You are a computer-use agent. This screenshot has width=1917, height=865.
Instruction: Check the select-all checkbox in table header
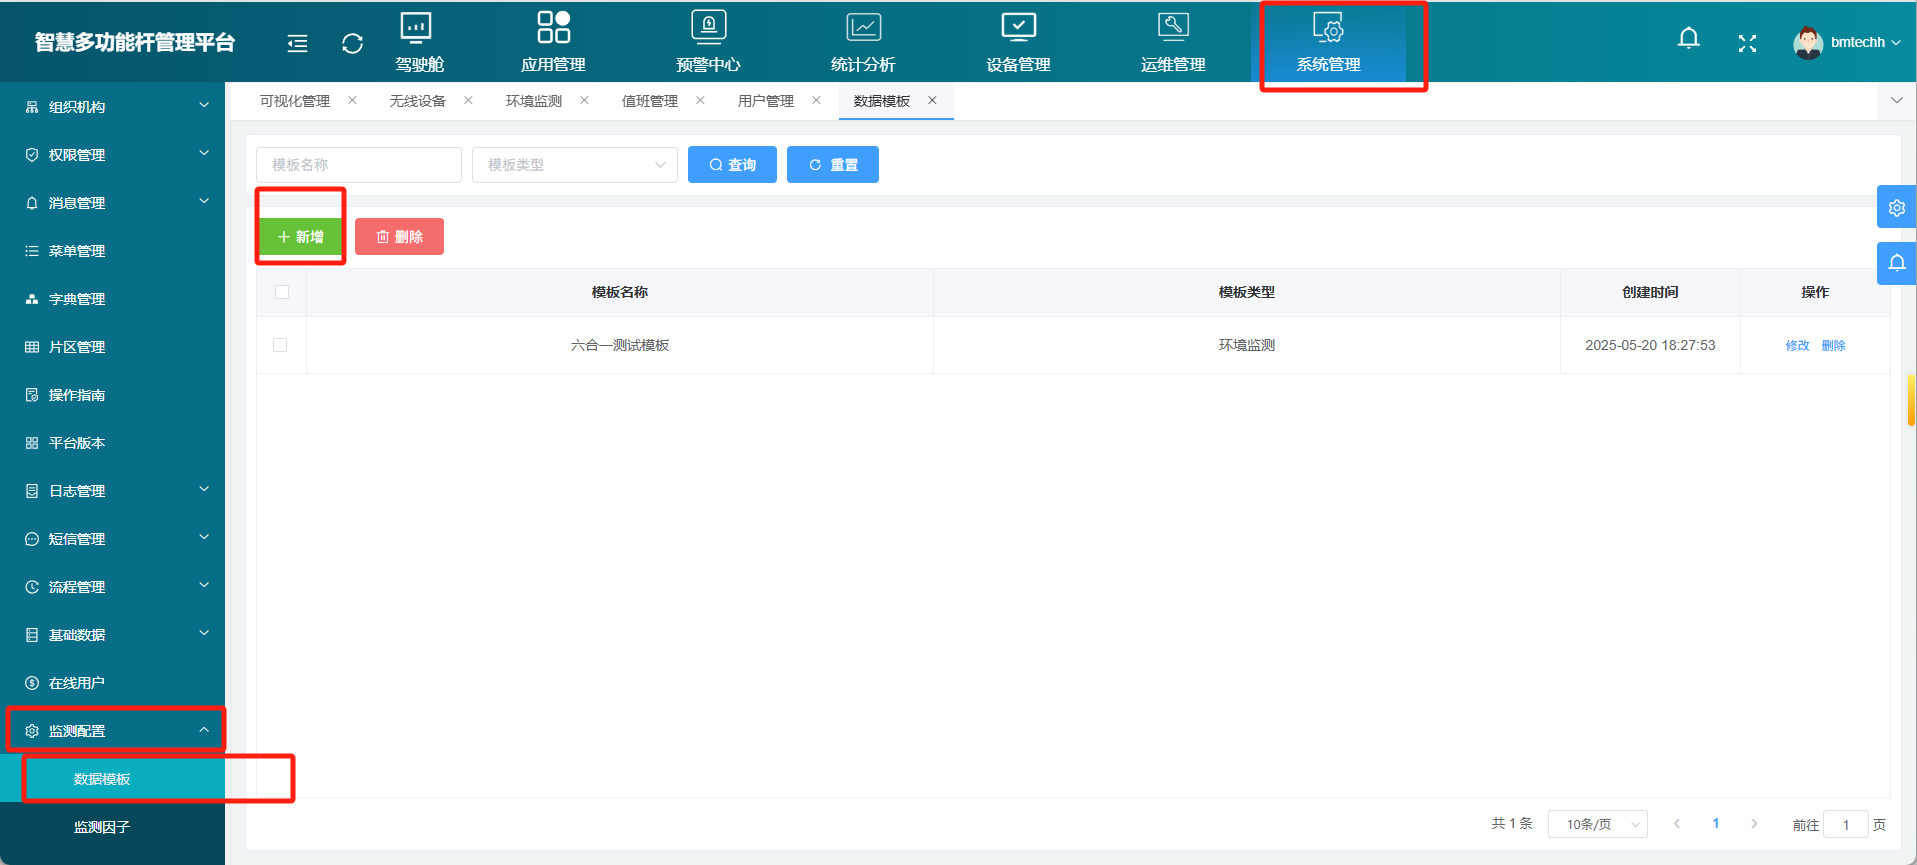point(282,292)
